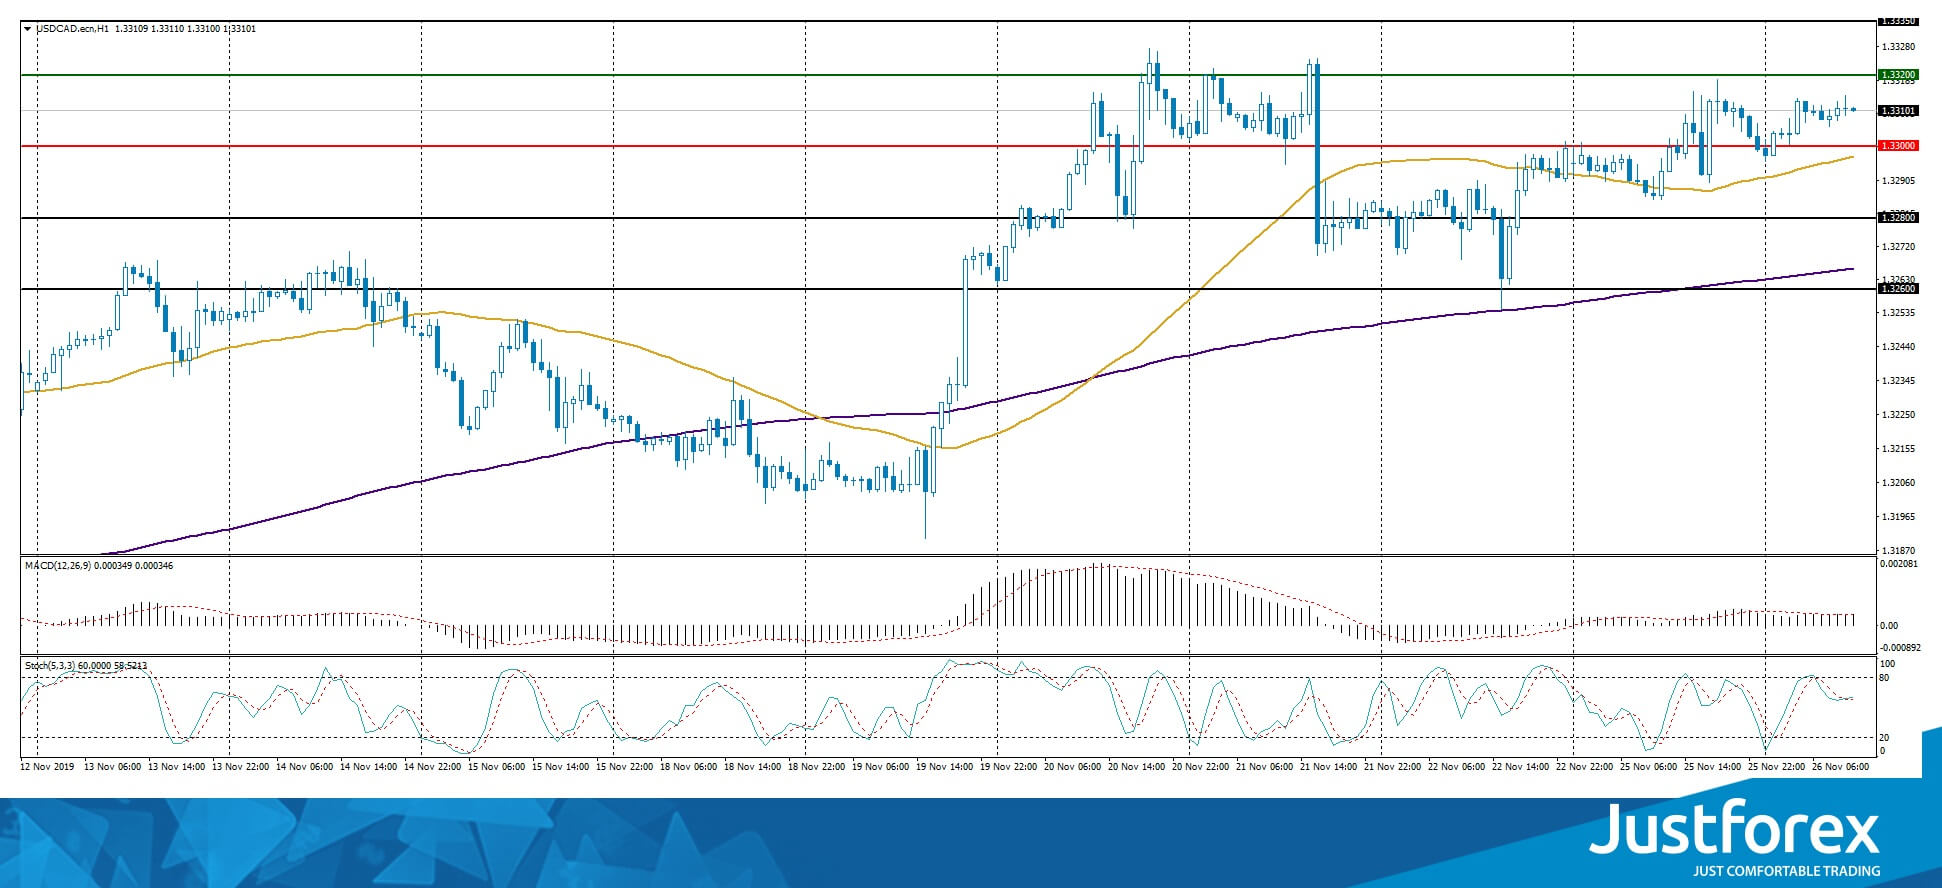Click the 14 Nov 06:00 time label

tap(305, 766)
